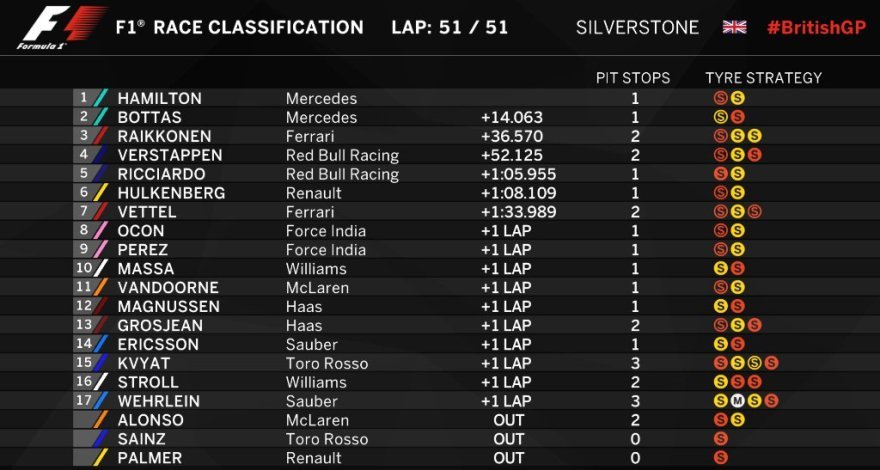Click Massa's position 10 badge
The image size is (880, 470).
[x=82, y=268]
